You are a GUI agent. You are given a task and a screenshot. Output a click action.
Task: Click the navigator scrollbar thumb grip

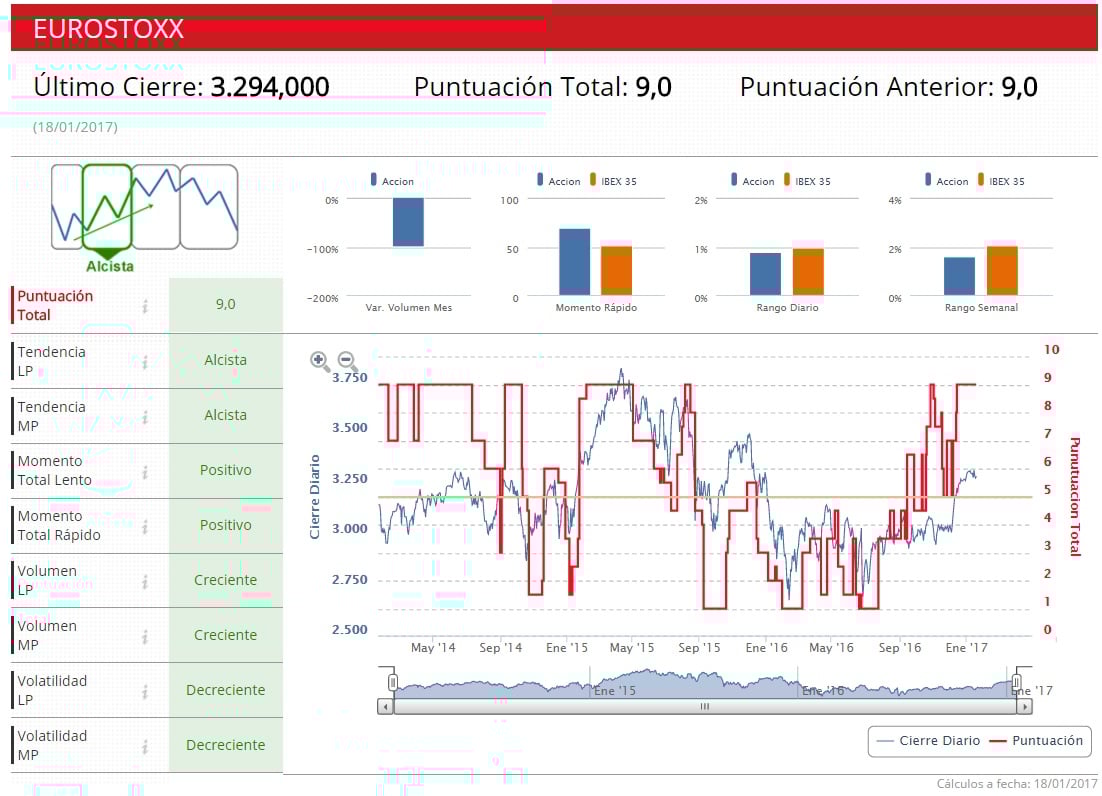pos(705,706)
